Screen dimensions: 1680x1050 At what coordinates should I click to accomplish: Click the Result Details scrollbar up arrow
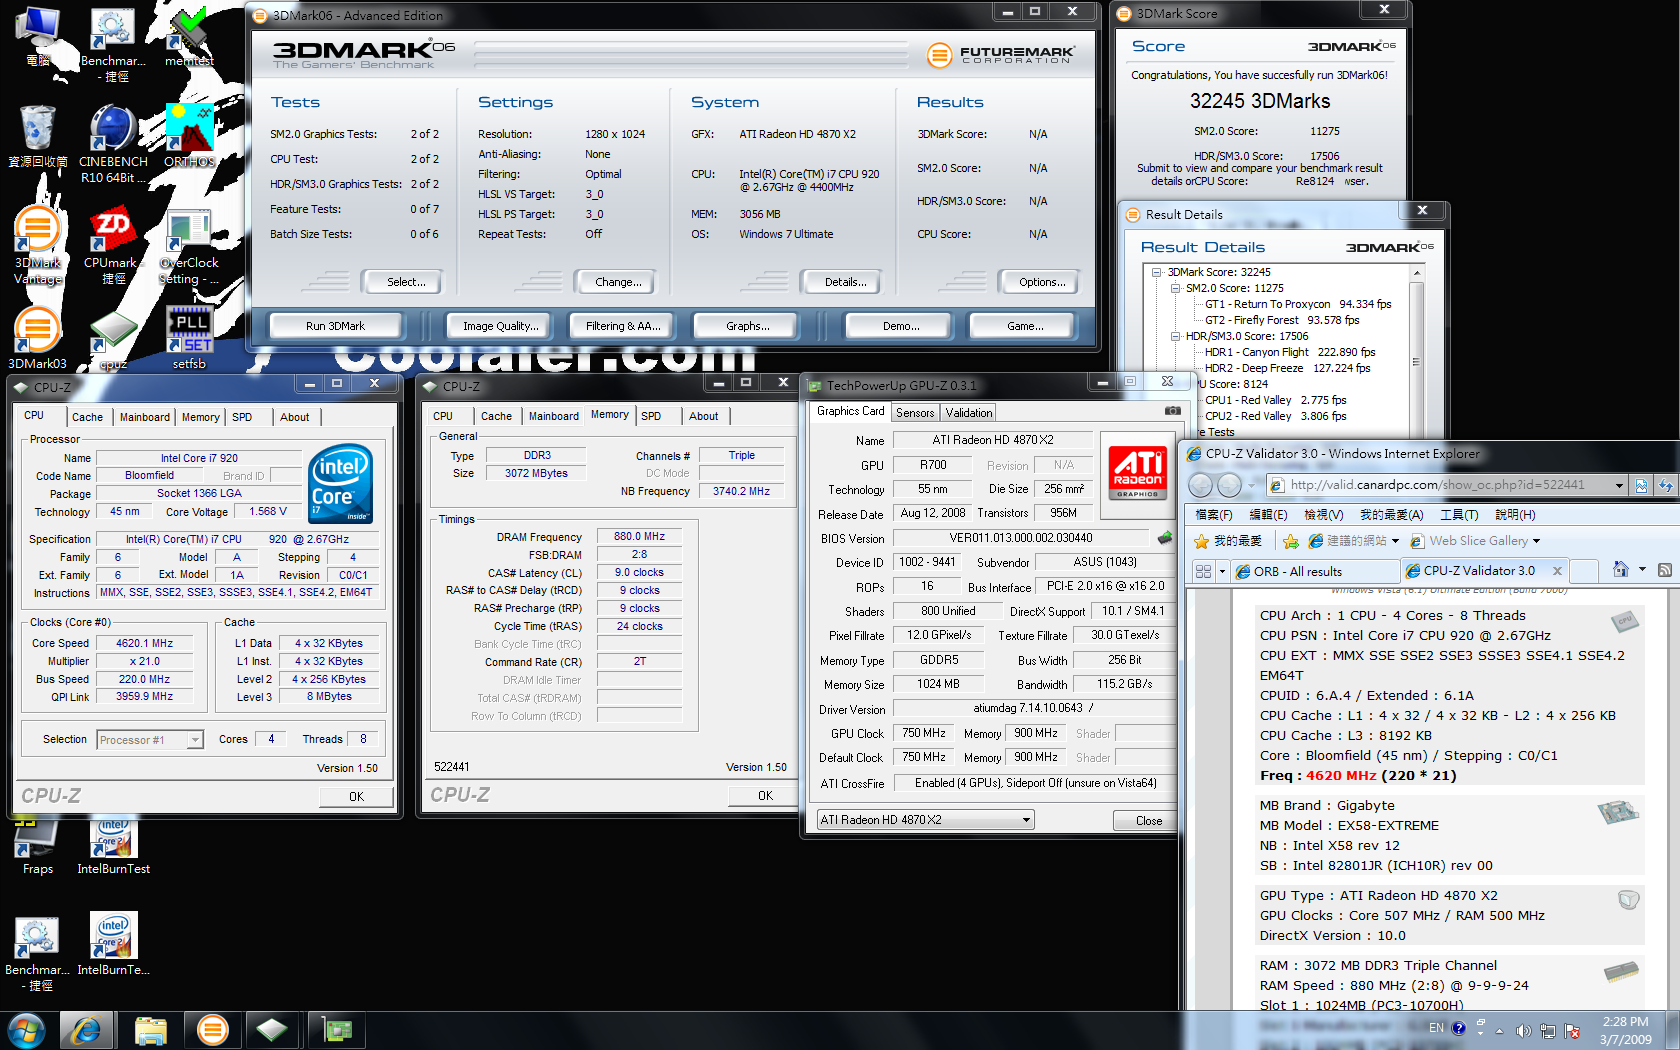coord(1416,273)
